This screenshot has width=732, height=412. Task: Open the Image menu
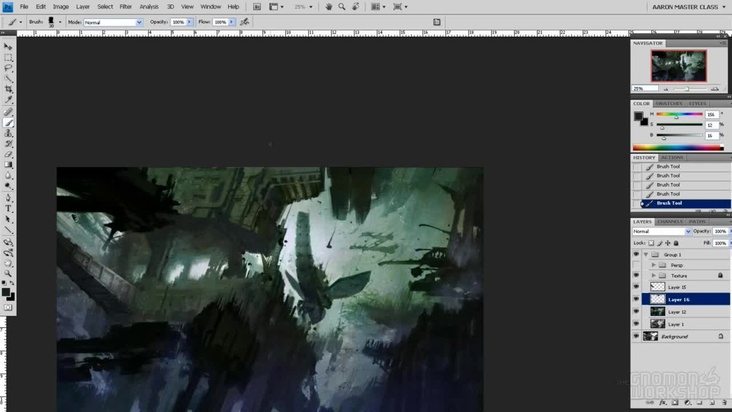pyautogui.click(x=61, y=7)
